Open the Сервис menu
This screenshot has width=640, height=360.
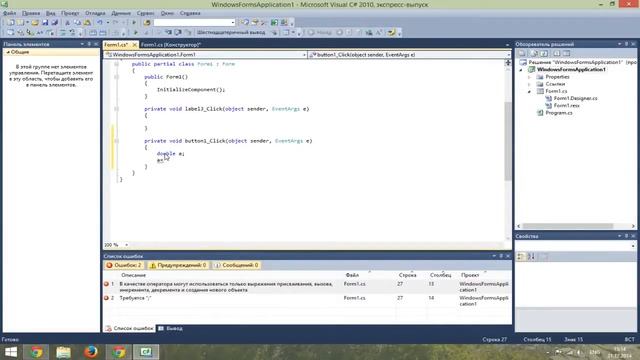click(x=145, y=13)
